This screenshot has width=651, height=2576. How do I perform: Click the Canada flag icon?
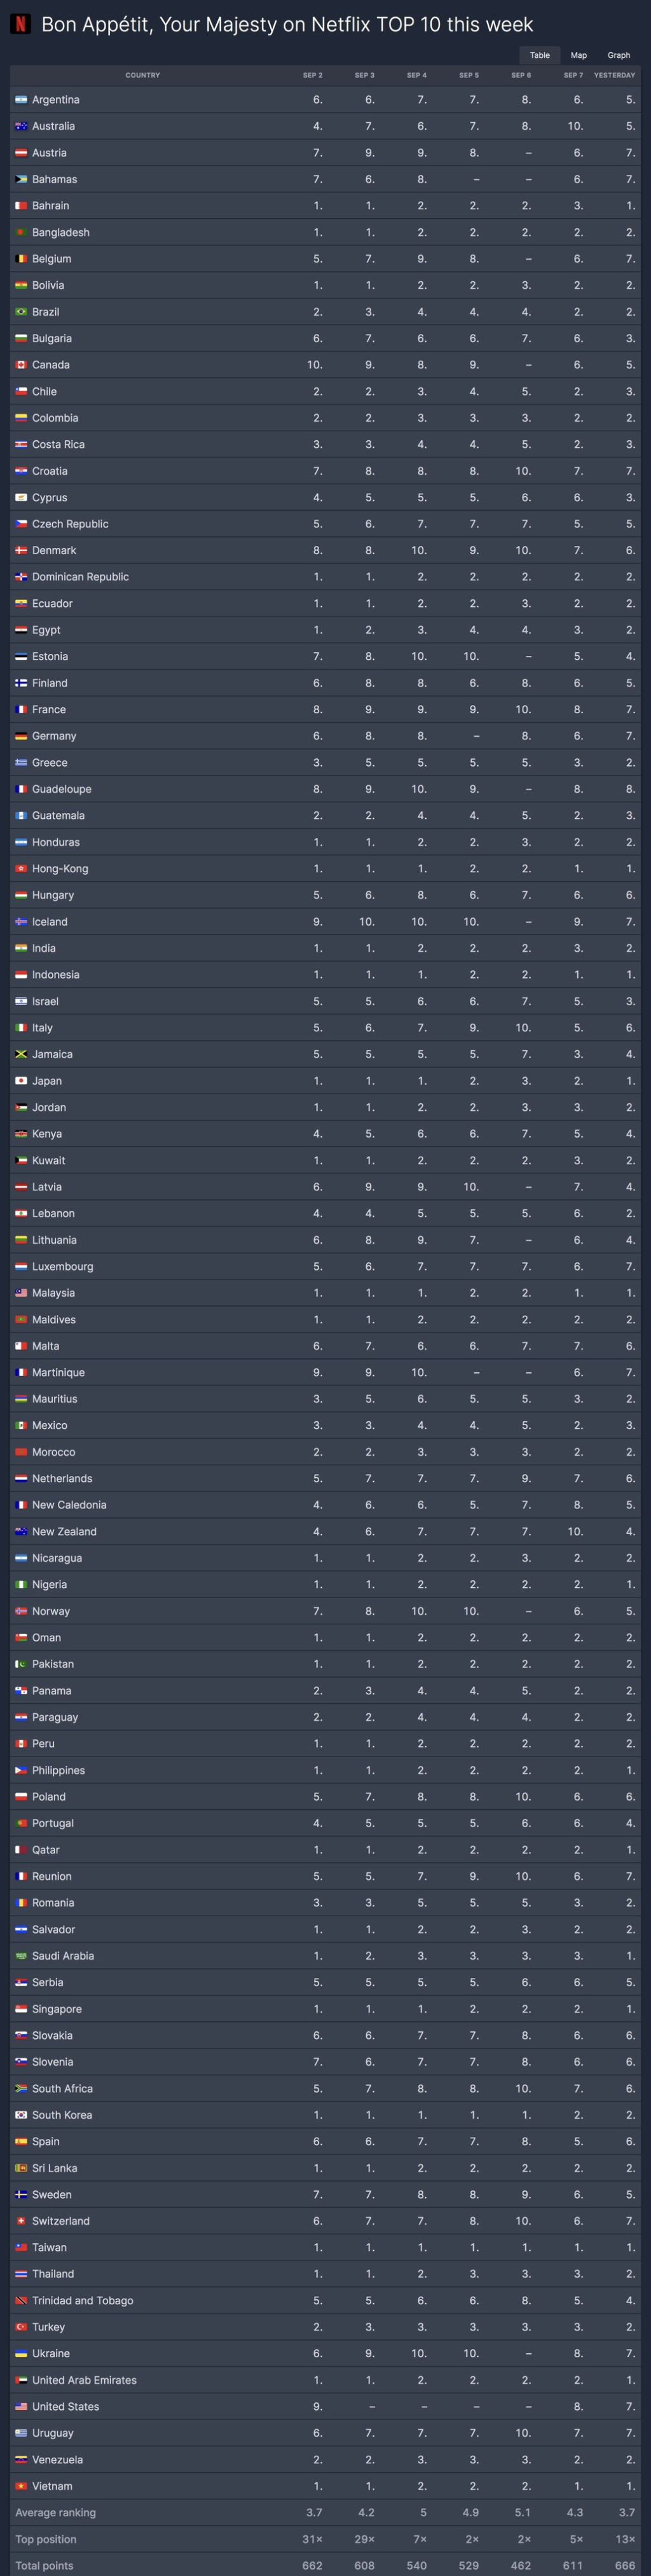(21, 365)
